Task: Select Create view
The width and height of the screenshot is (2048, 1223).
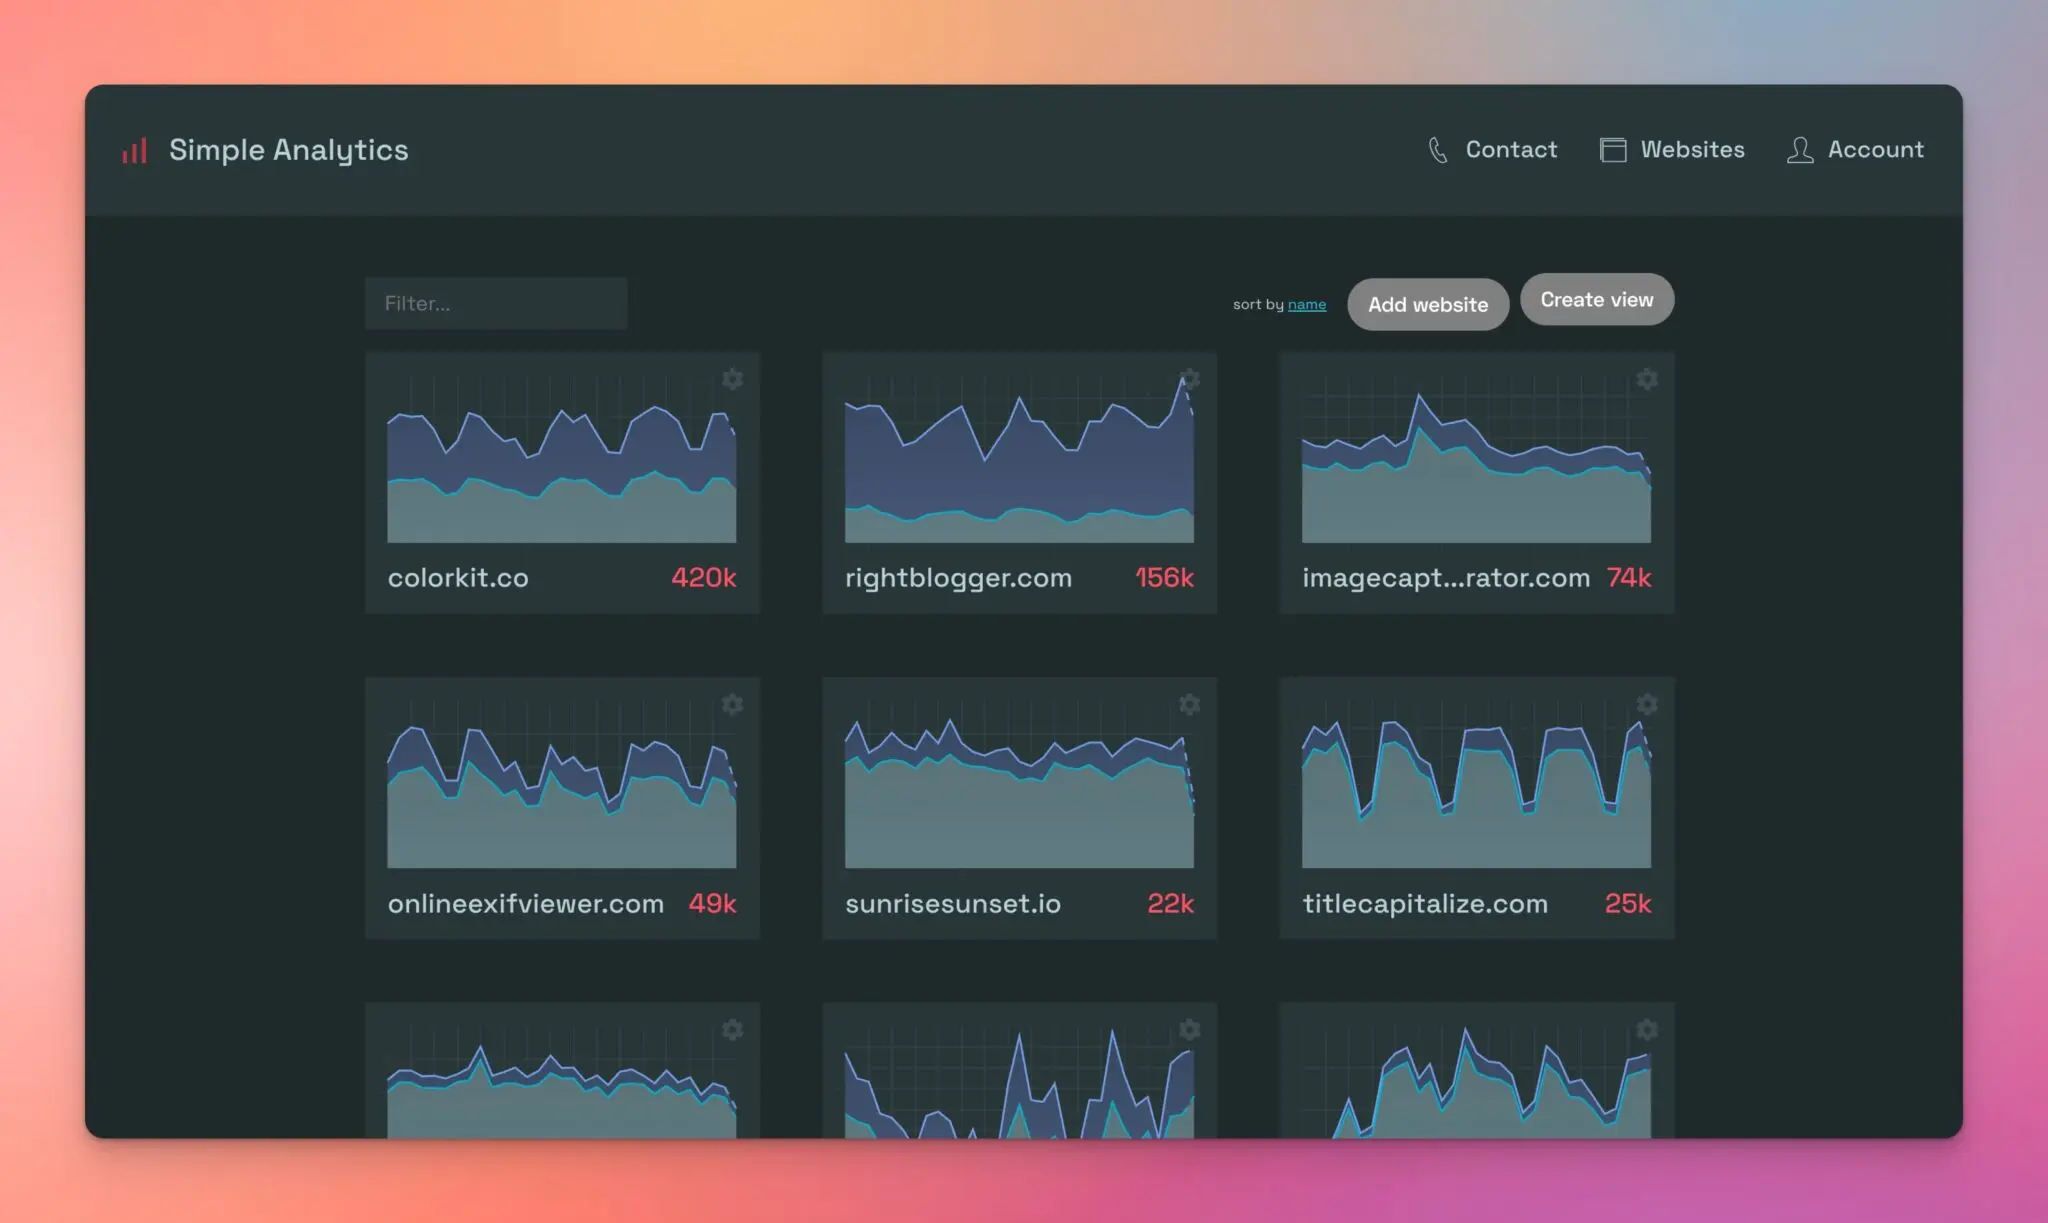Action: coord(1597,299)
